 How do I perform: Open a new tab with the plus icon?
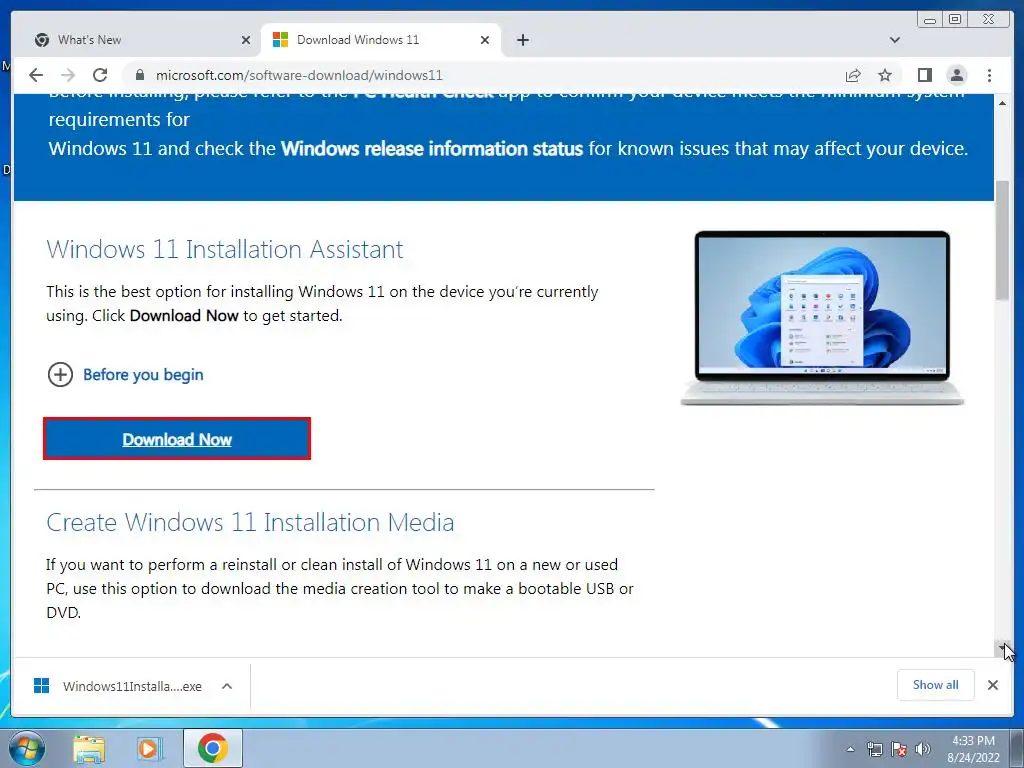pyautogui.click(x=522, y=40)
